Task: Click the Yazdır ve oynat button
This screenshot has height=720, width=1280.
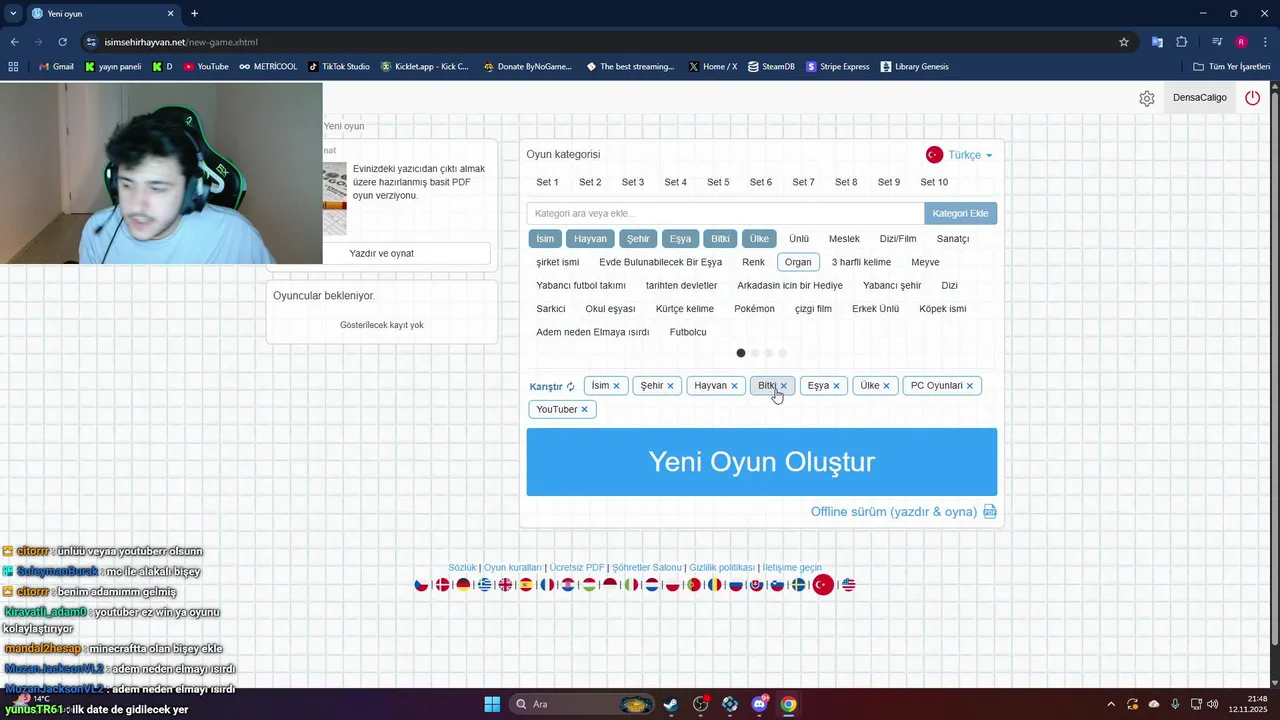Action: [381, 254]
